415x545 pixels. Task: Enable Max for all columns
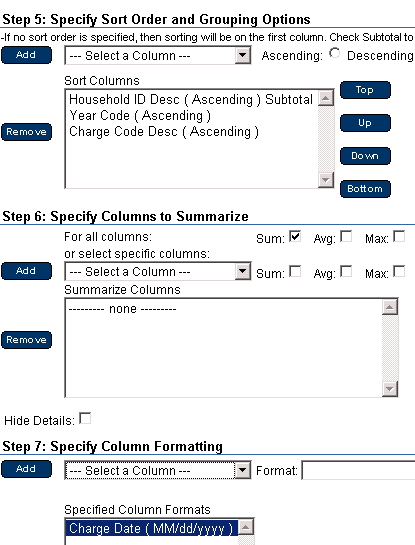coord(399,237)
